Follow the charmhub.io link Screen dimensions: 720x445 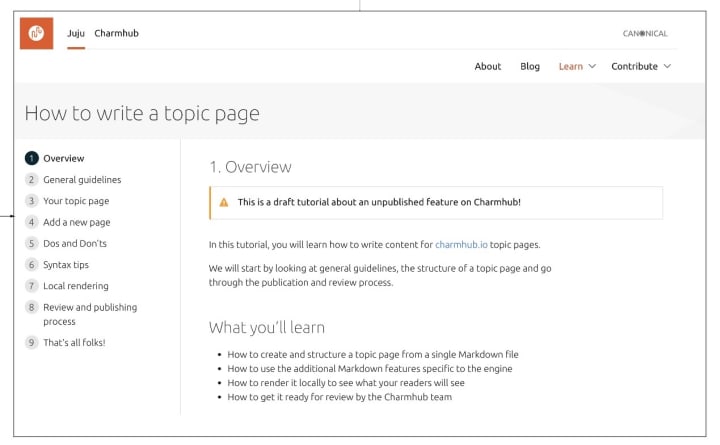pos(461,244)
